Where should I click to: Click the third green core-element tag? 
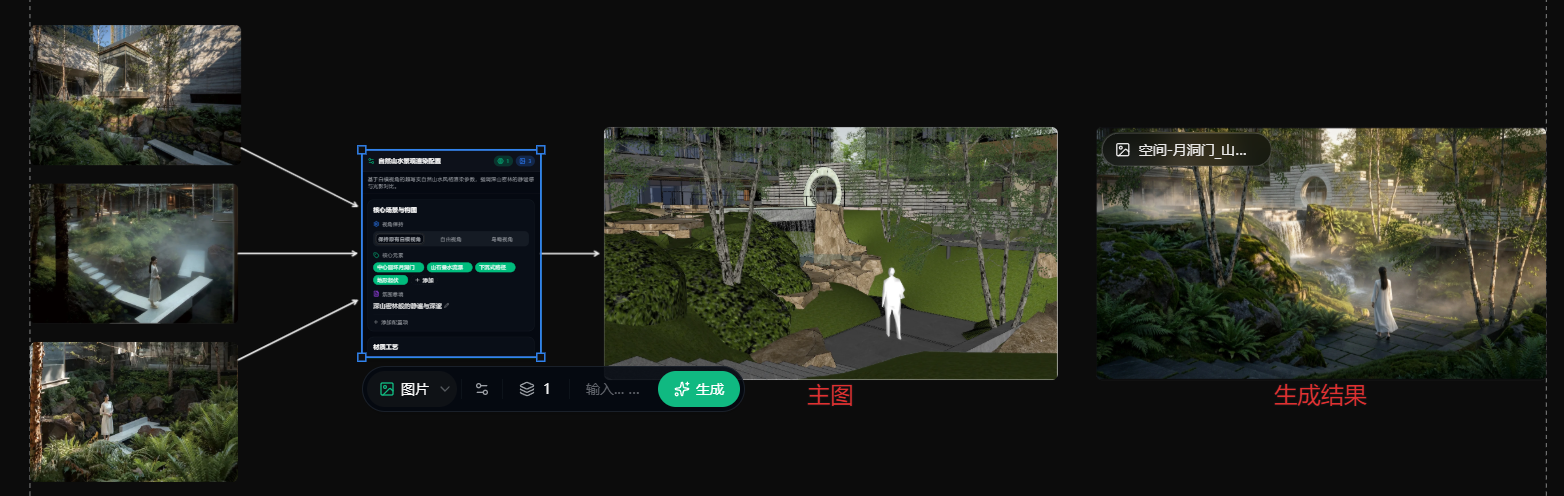click(495, 267)
